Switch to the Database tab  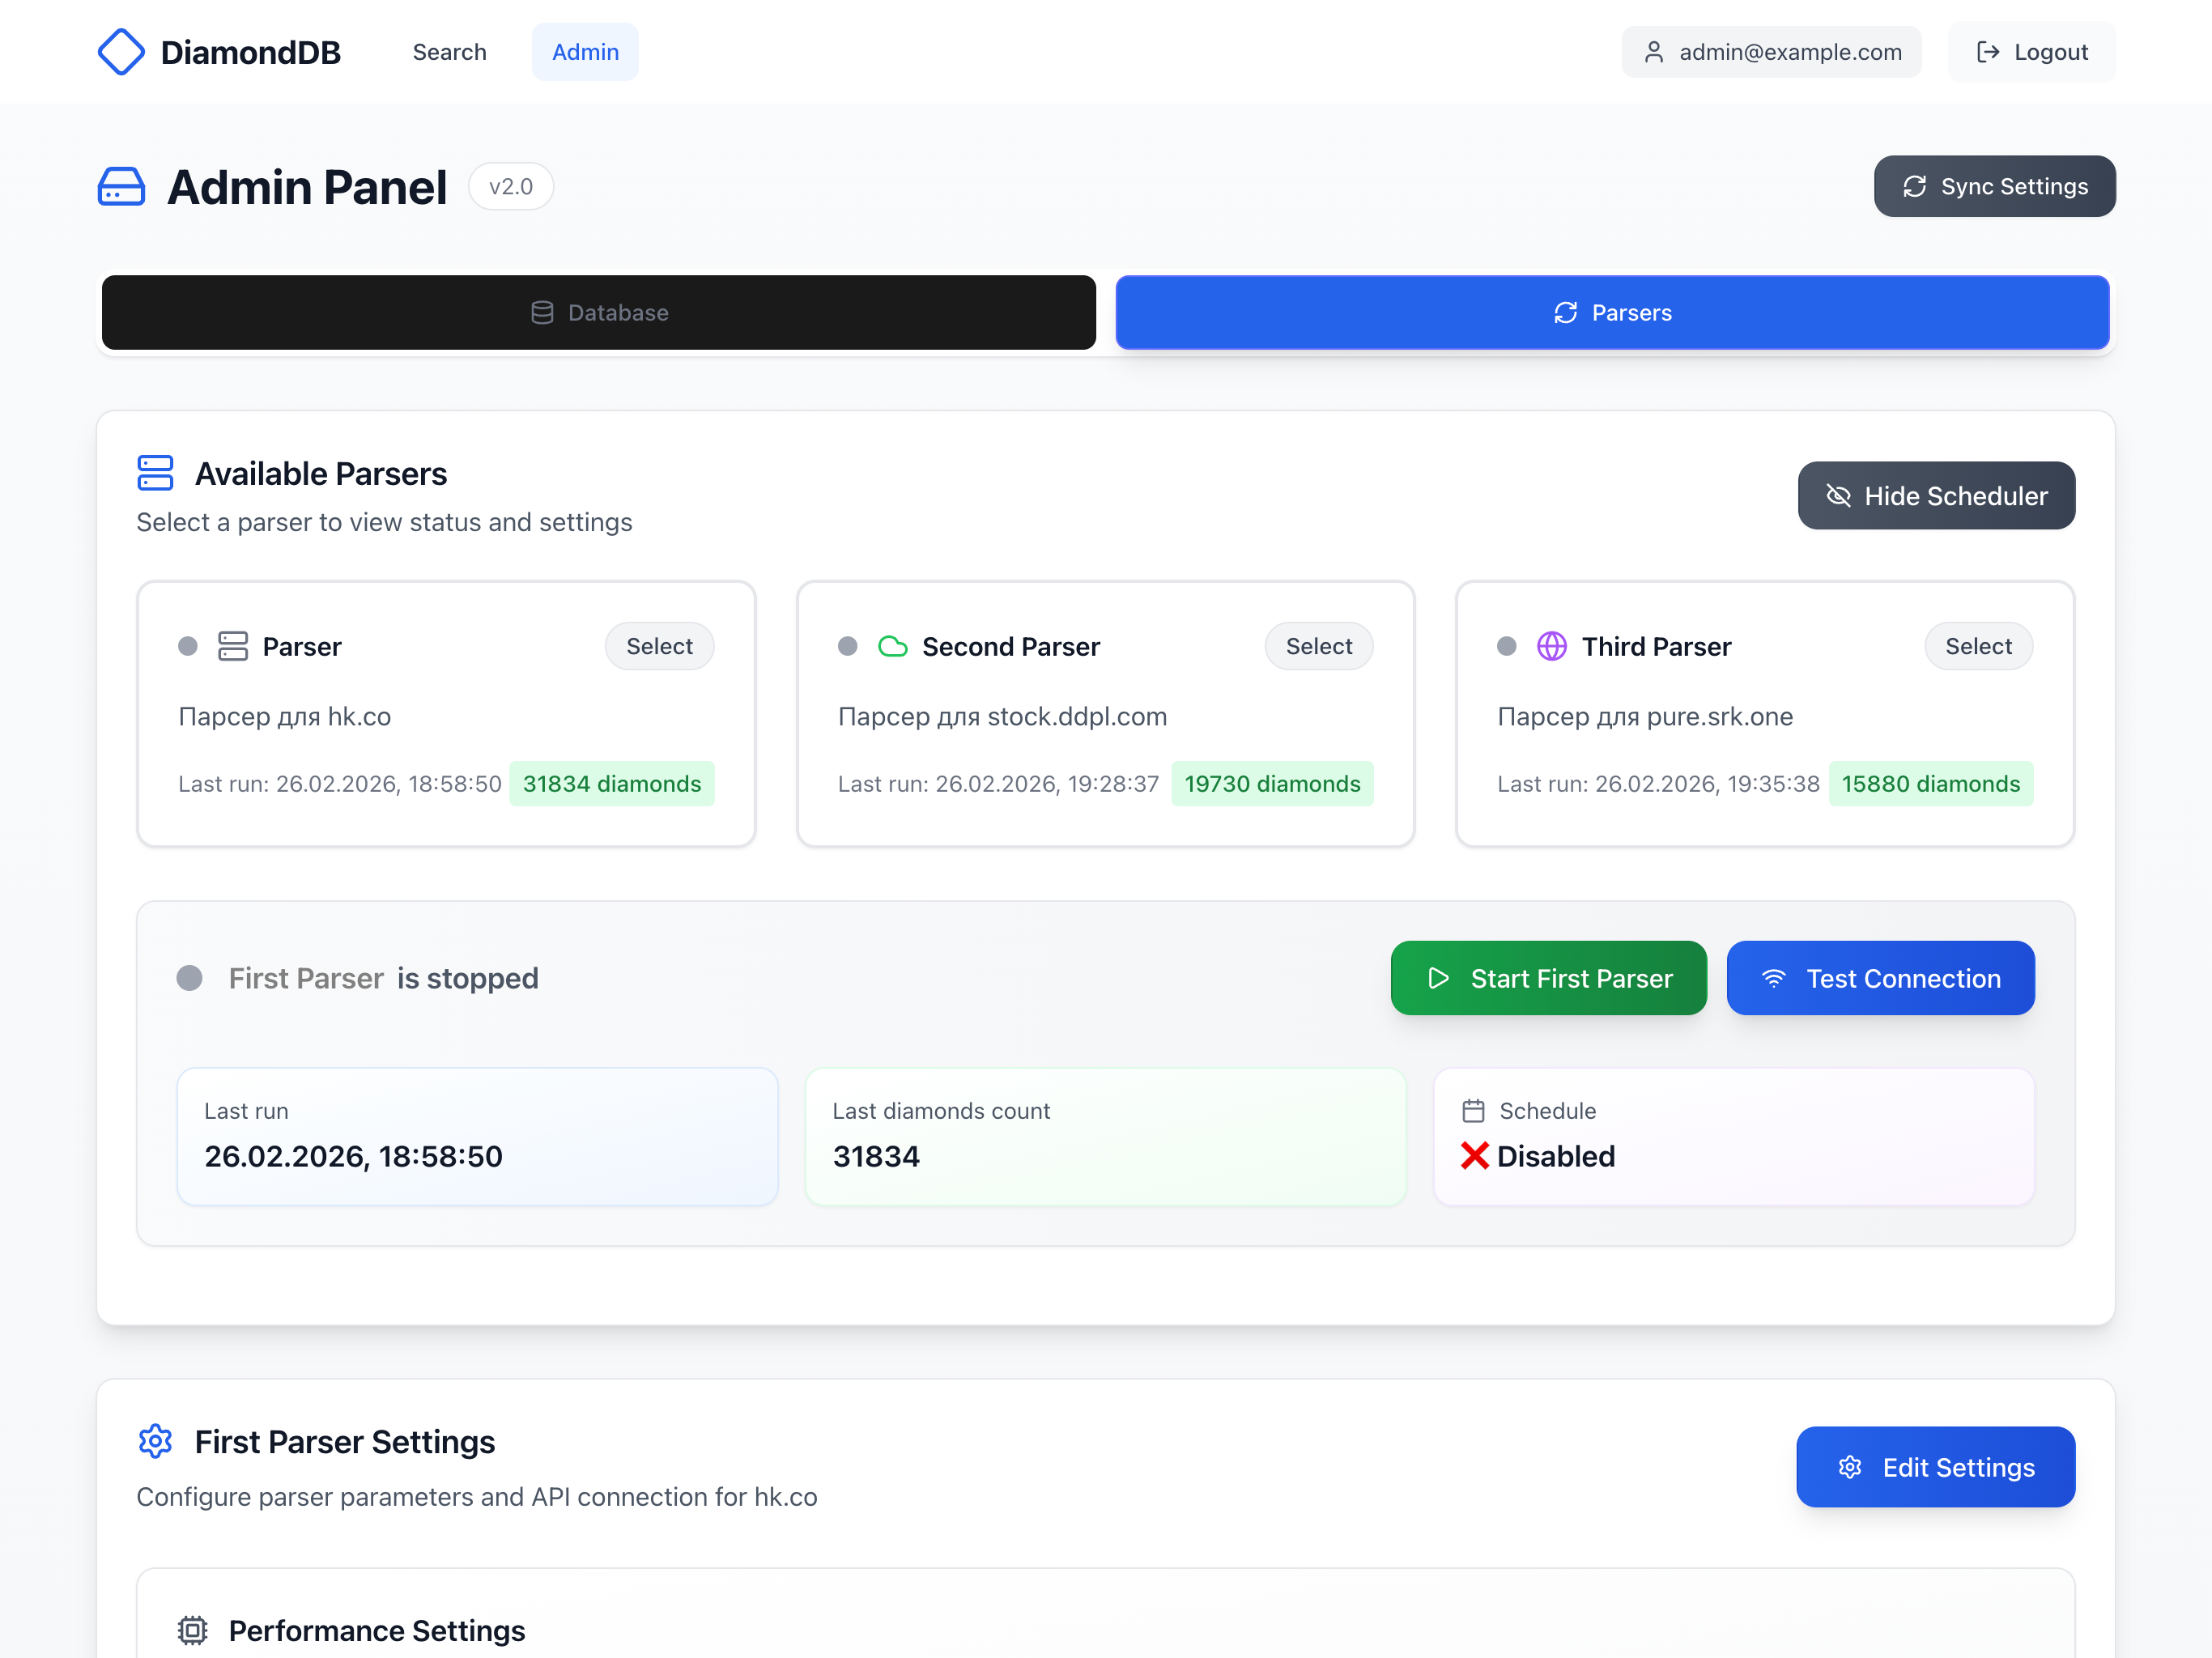pyautogui.click(x=598, y=313)
